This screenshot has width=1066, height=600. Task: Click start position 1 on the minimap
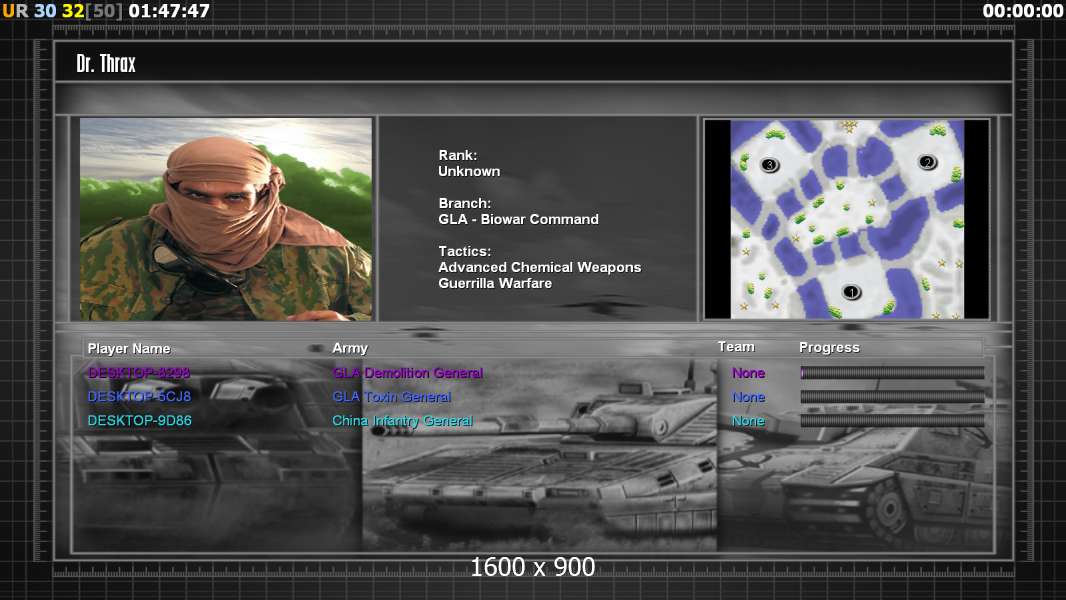pyautogui.click(x=851, y=292)
